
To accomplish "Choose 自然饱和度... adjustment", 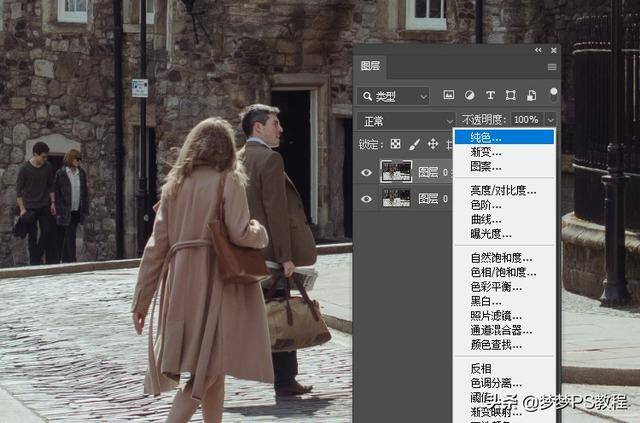I will (x=504, y=258).
